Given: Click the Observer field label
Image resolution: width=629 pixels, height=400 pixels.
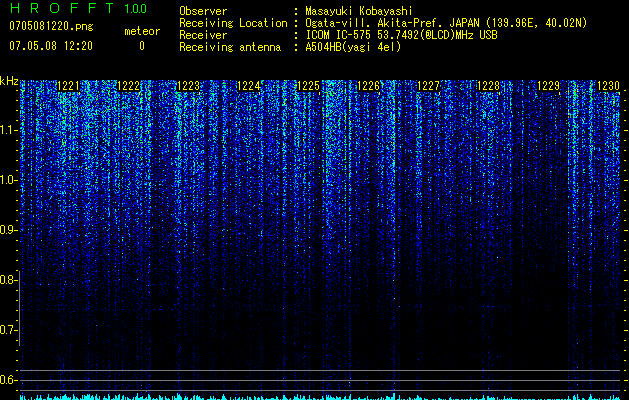Looking at the screenshot, I should (x=203, y=11).
